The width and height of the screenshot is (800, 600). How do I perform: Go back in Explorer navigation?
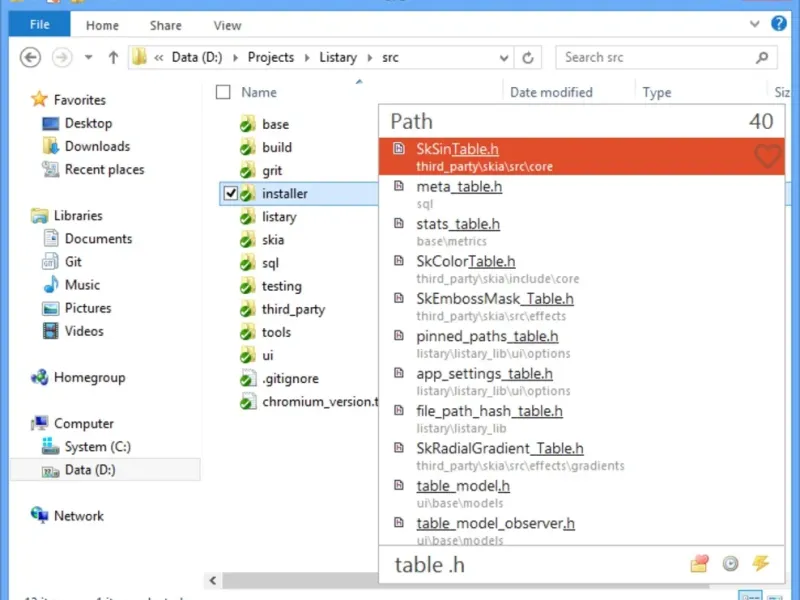pyautogui.click(x=31, y=57)
